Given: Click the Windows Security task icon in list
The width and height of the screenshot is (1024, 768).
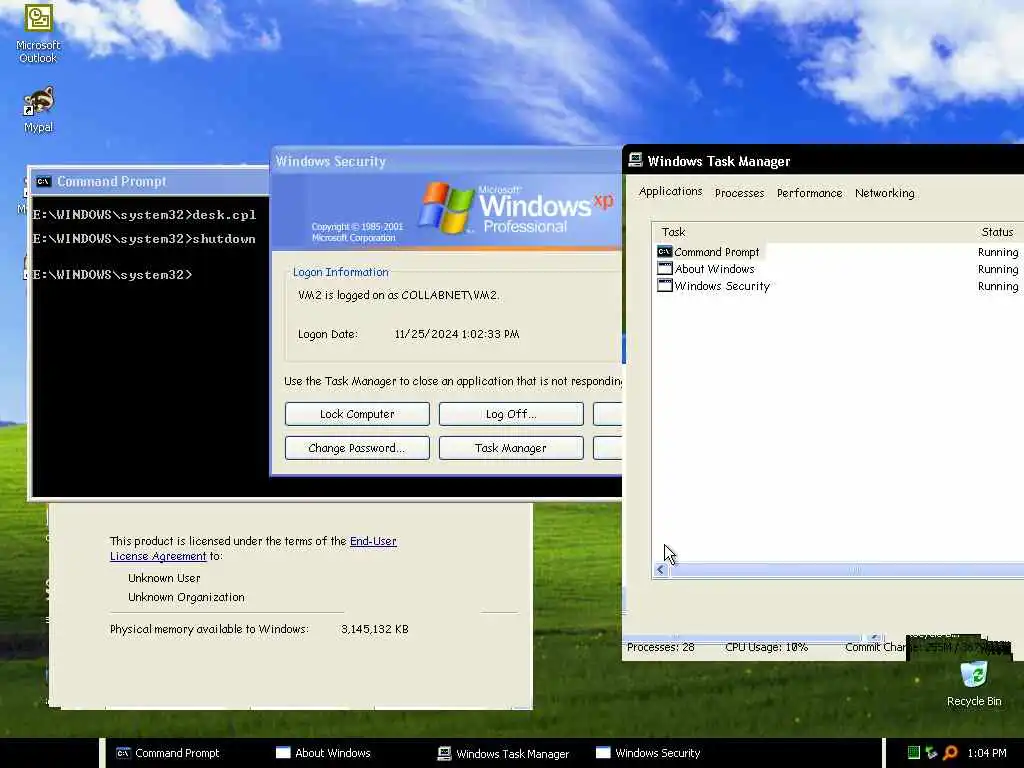Looking at the screenshot, I should (x=664, y=285).
